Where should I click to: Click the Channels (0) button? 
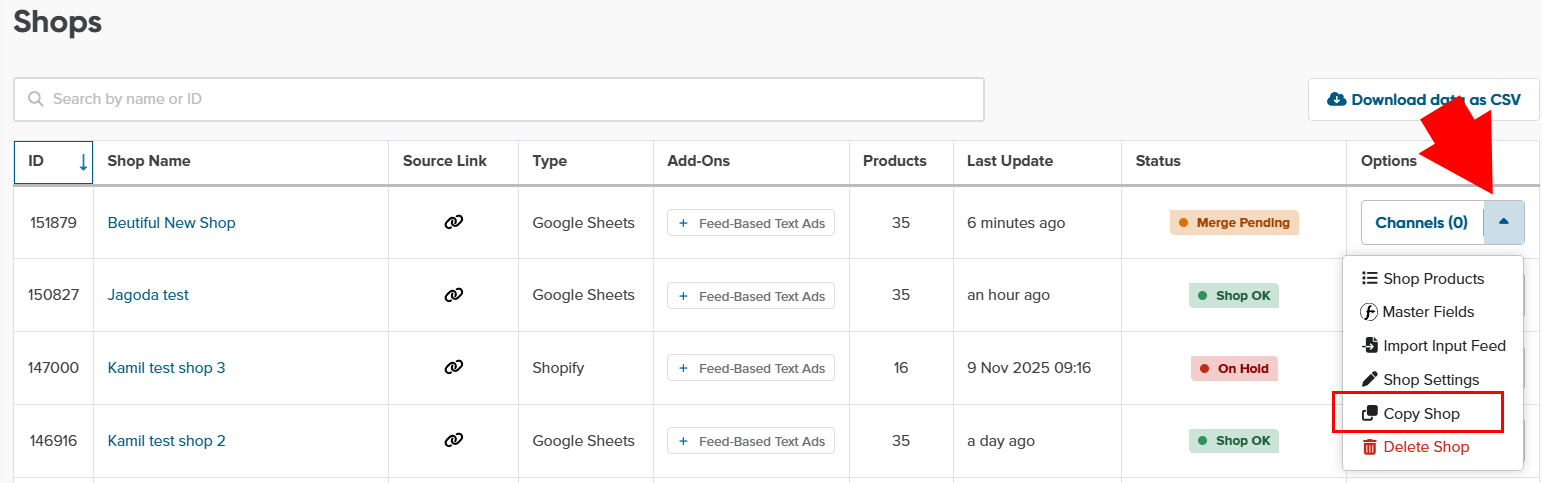pos(1421,223)
